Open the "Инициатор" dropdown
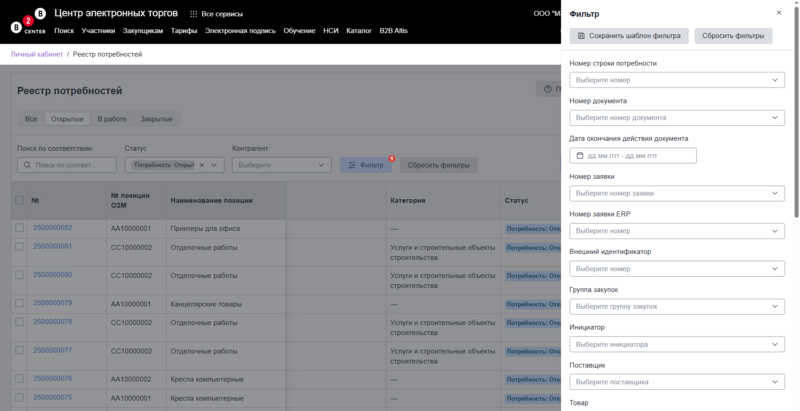Image resolution: width=800 pixels, height=411 pixels. pos(774,344)
